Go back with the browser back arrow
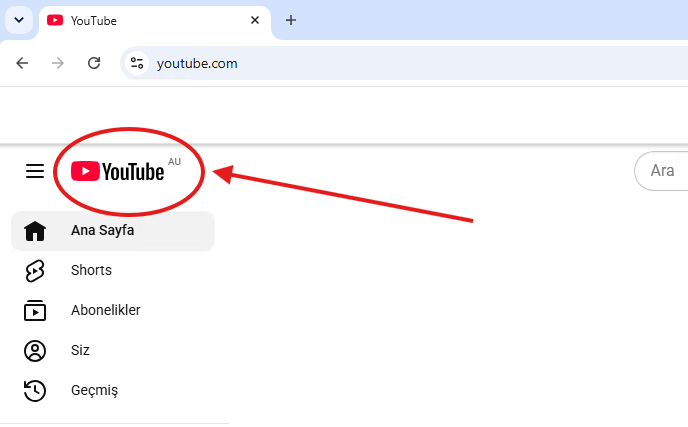The height and width of the screenshot is (427, 688). click(22, 63)
